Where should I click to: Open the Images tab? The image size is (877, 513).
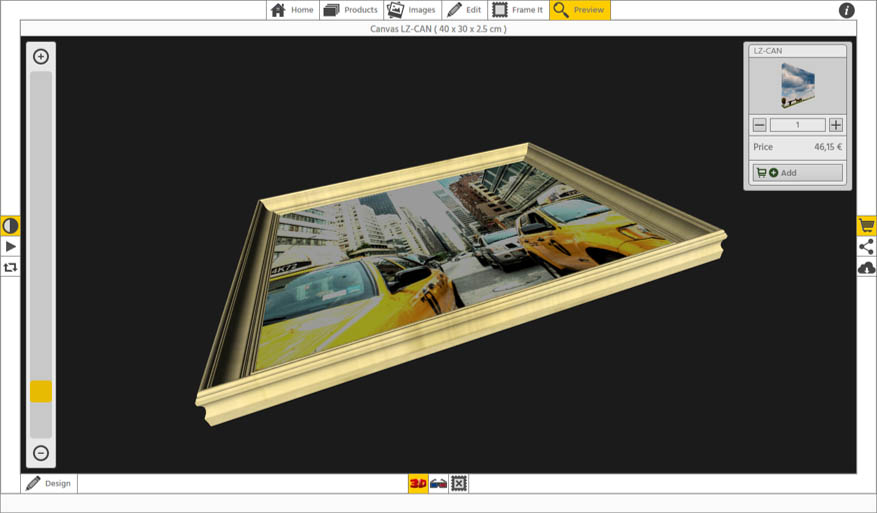(412, 10)
